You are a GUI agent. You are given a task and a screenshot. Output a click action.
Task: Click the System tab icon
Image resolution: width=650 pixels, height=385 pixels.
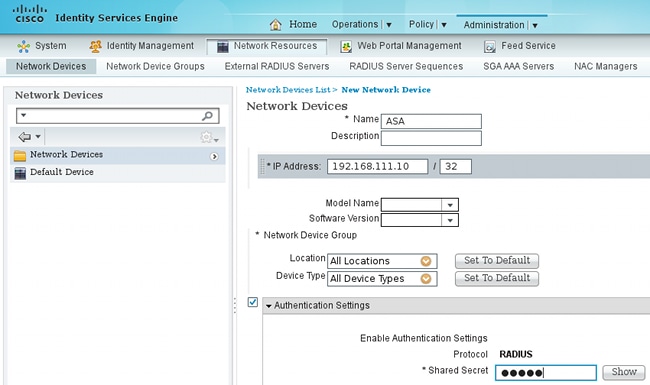pos(23,46)
